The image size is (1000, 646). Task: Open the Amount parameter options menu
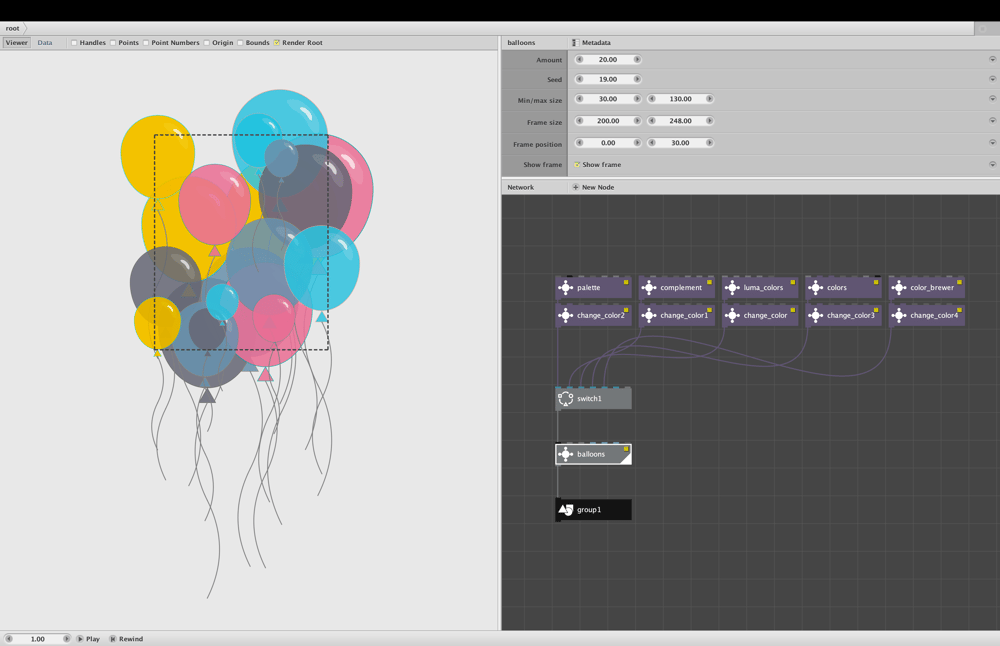[992, 59]
